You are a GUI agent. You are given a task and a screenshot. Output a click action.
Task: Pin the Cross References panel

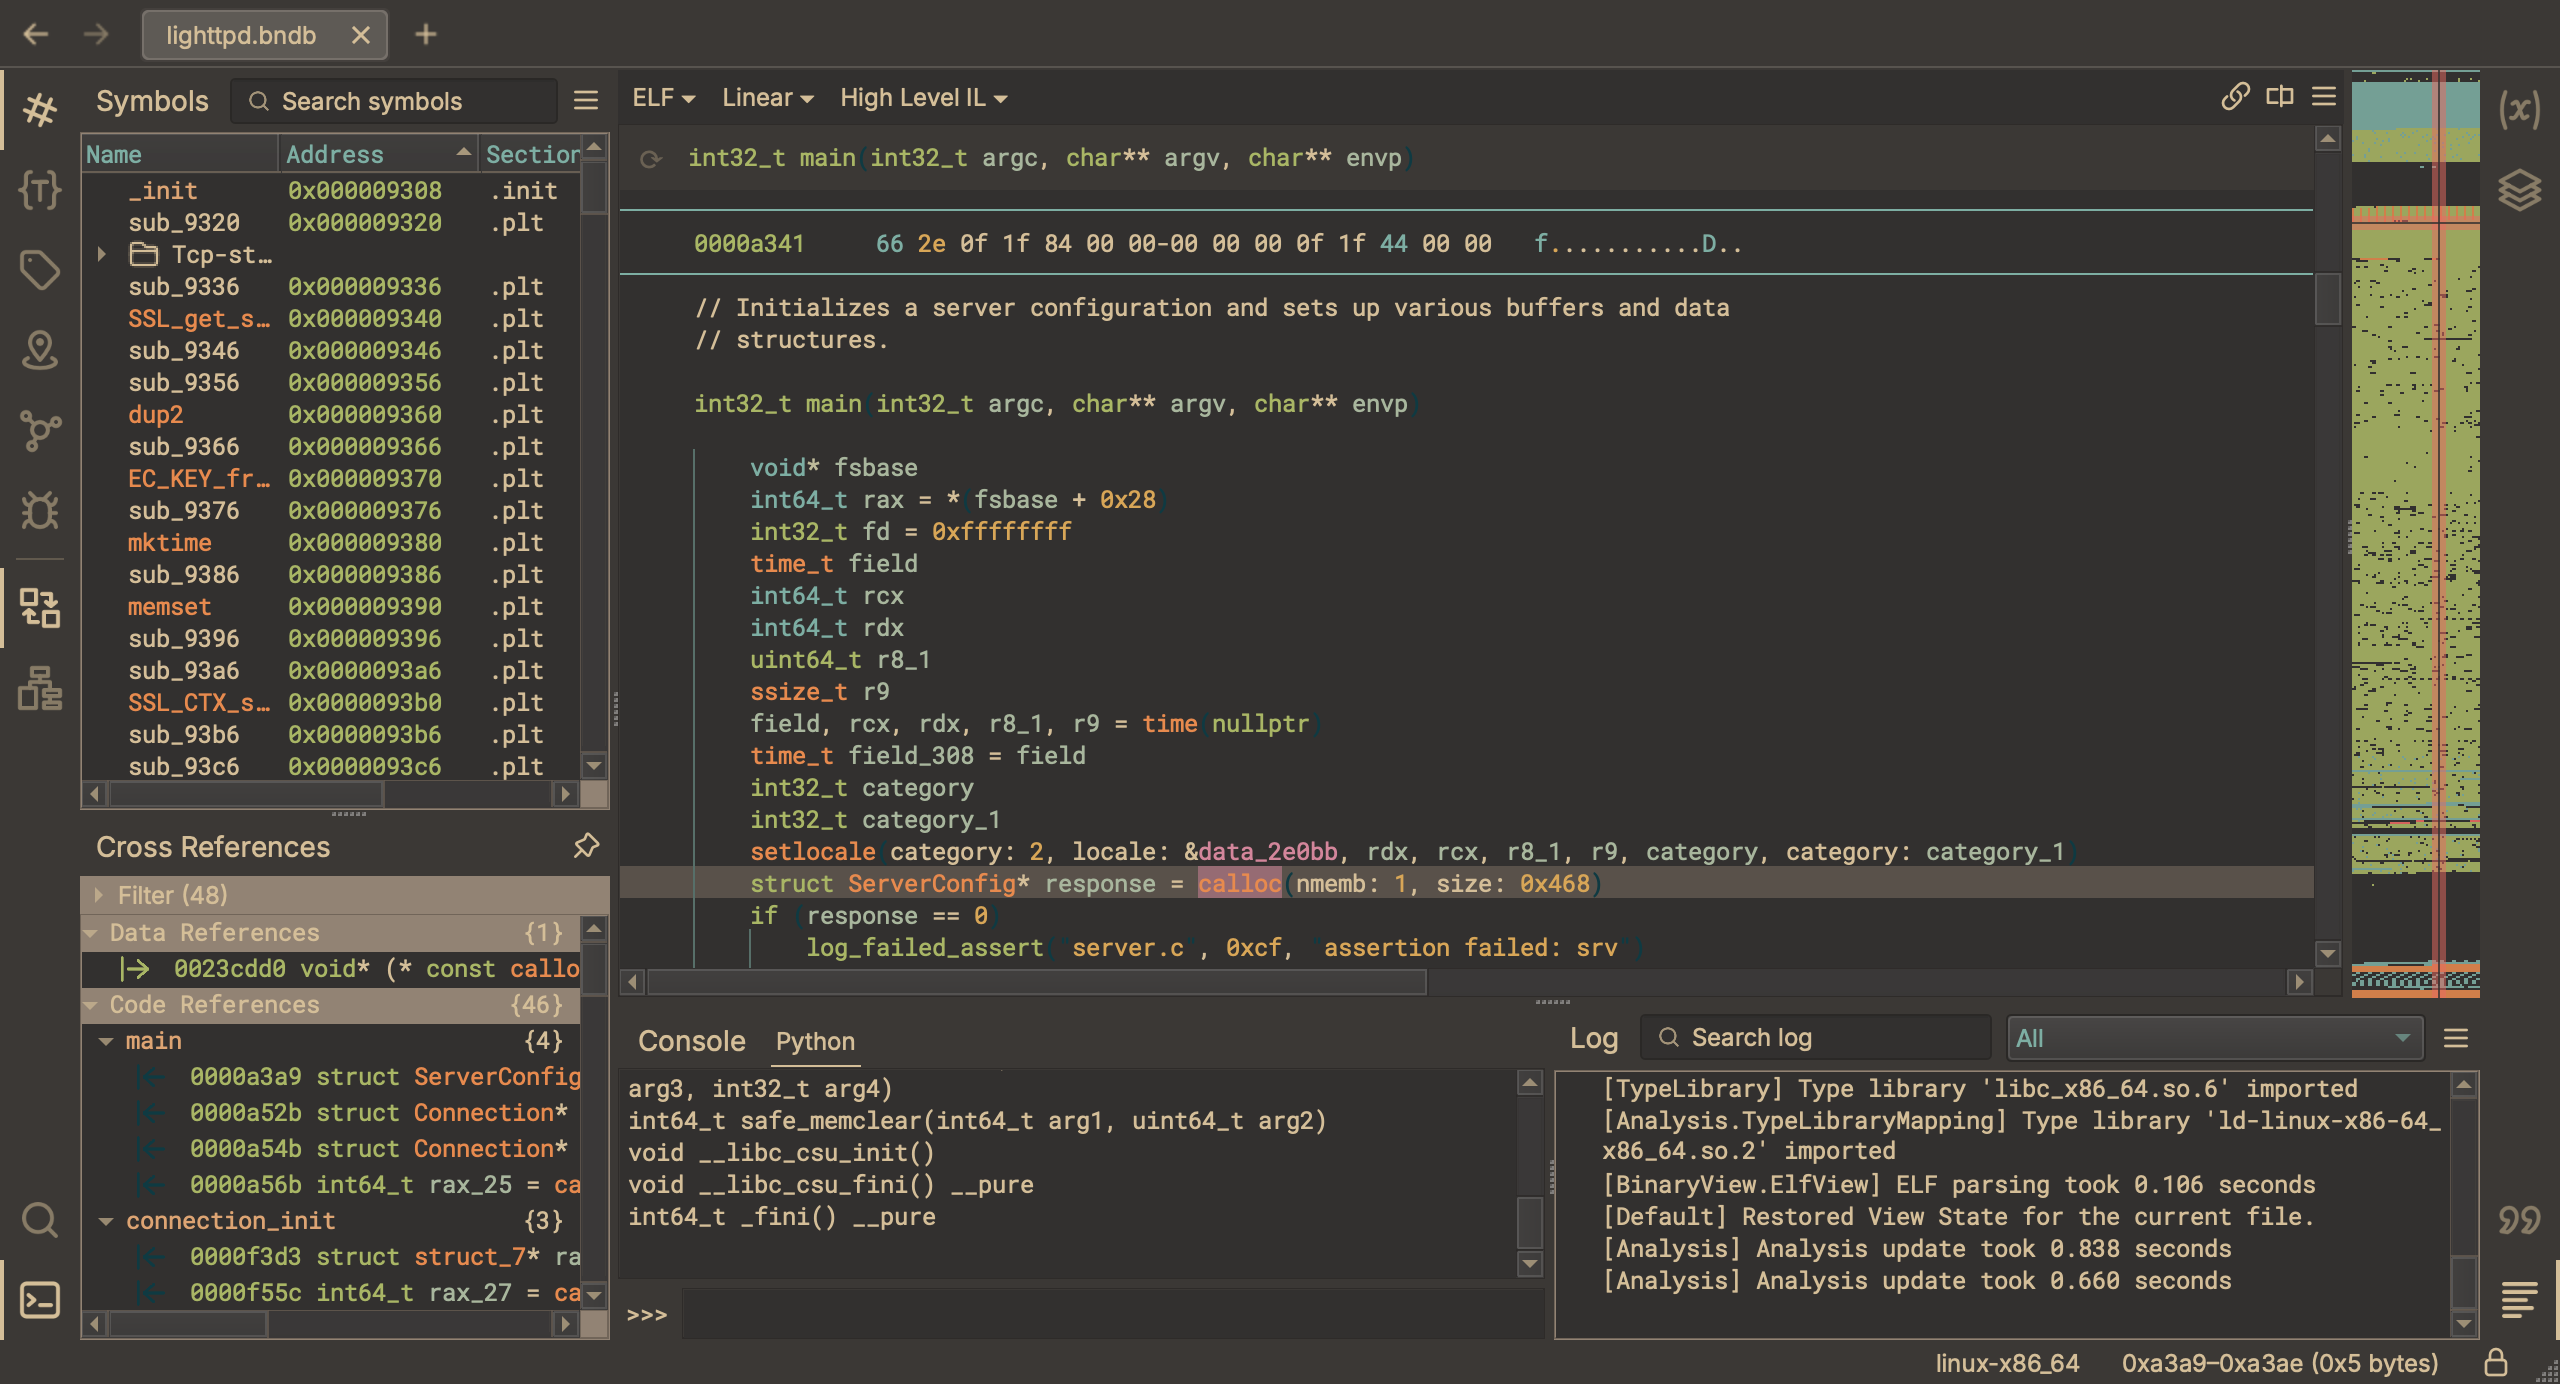click(x=586, y=846)
